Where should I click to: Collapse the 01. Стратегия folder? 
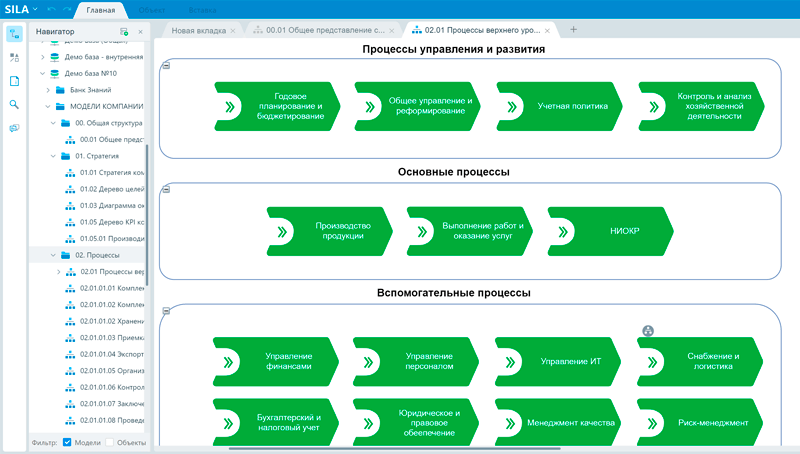pyautogui.click(x=52, y=156)
